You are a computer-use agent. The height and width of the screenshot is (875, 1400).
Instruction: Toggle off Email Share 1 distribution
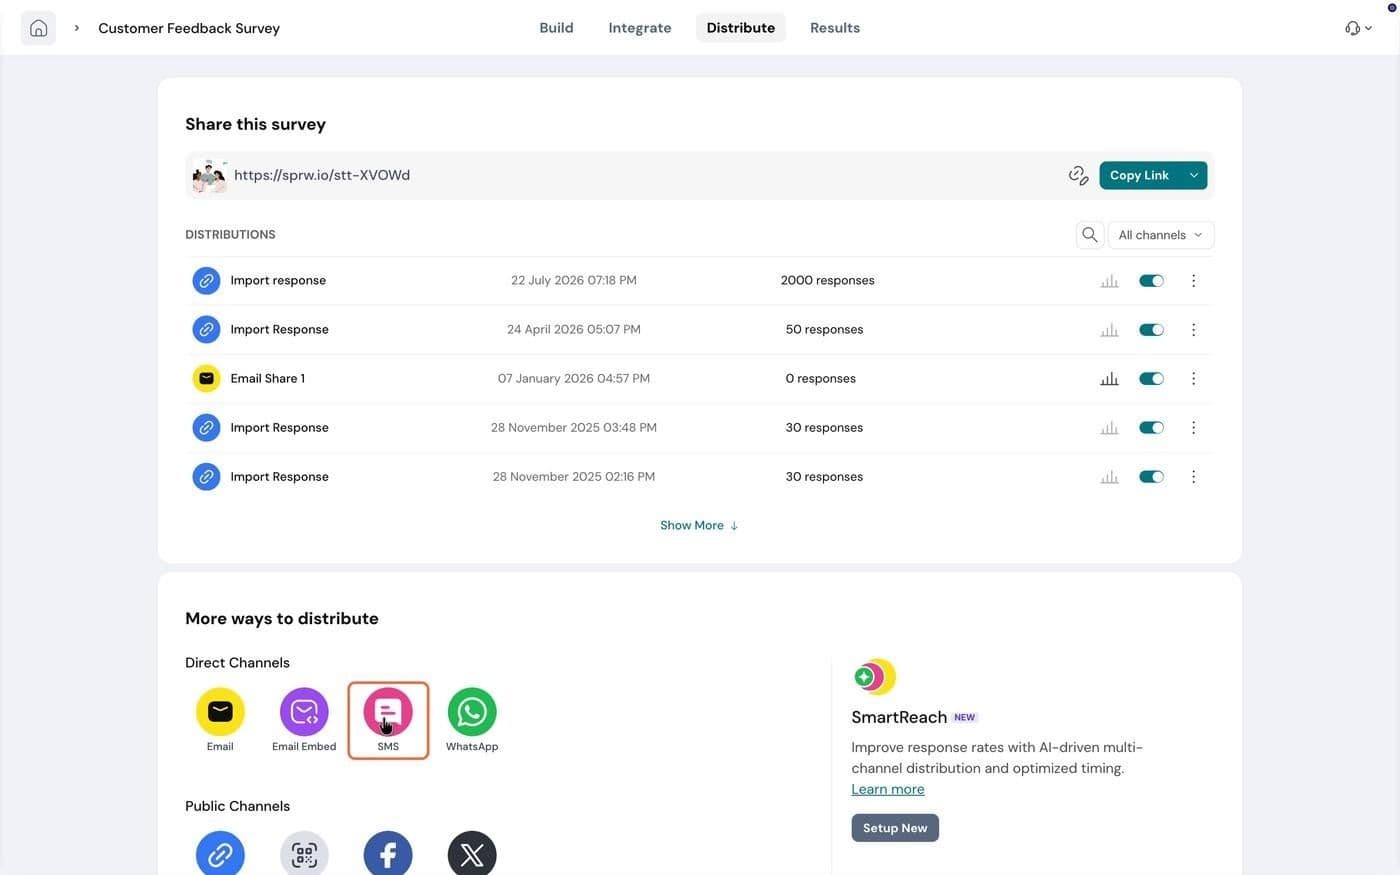(x=1151, y=379)
